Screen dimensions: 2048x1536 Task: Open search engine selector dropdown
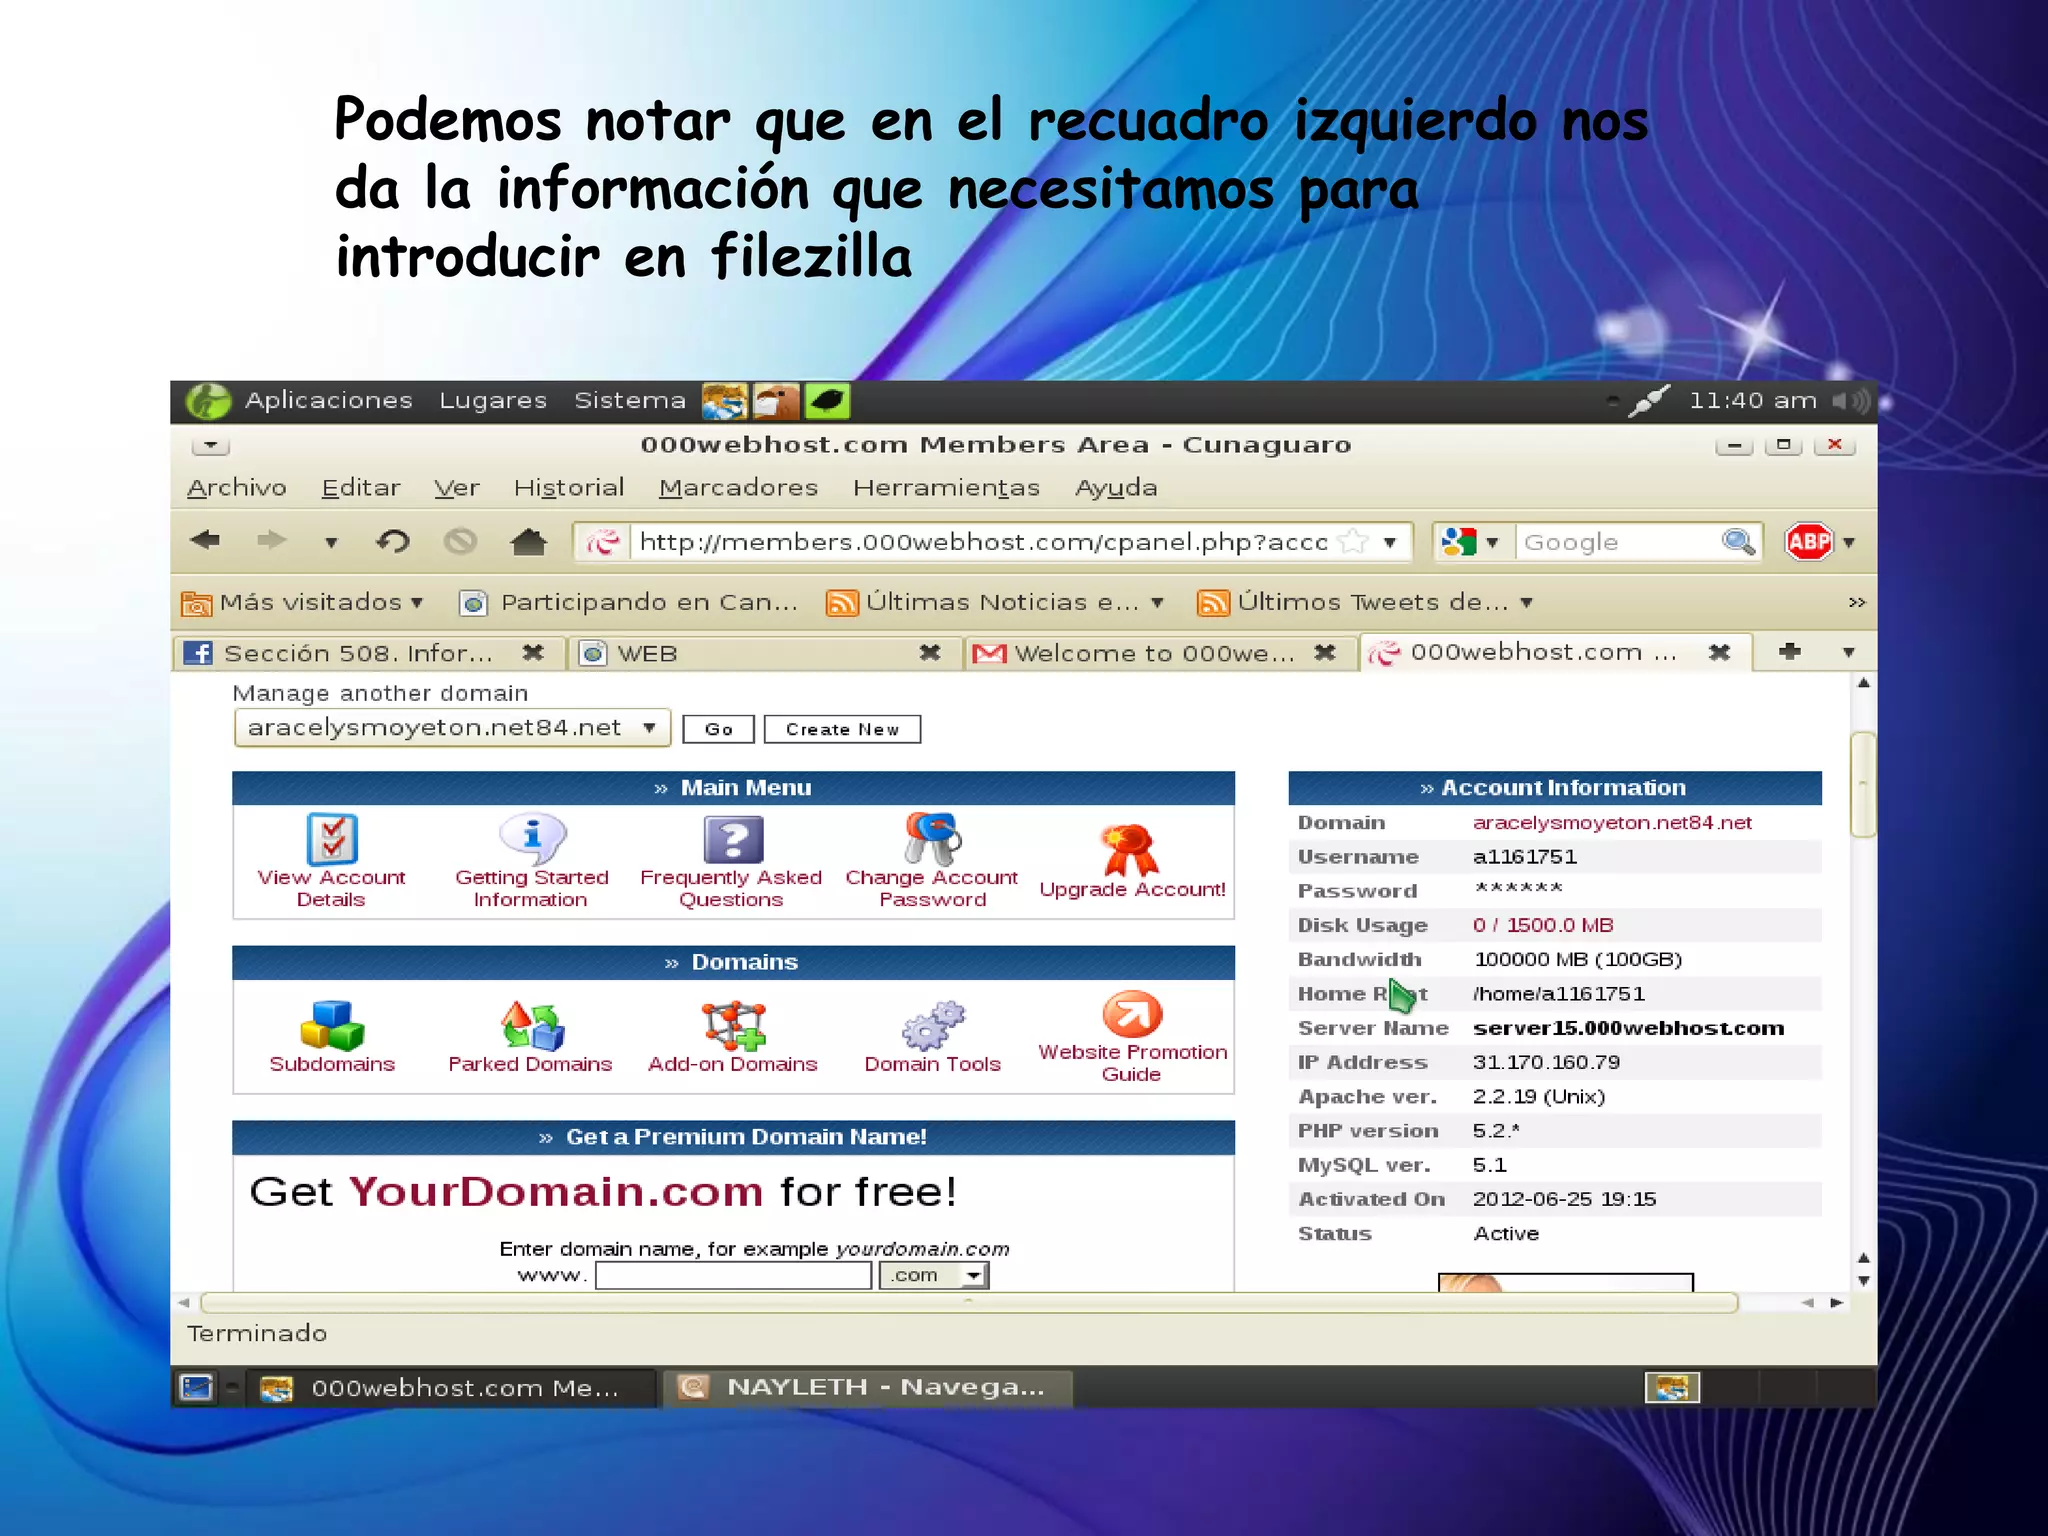coord(1492,542)
